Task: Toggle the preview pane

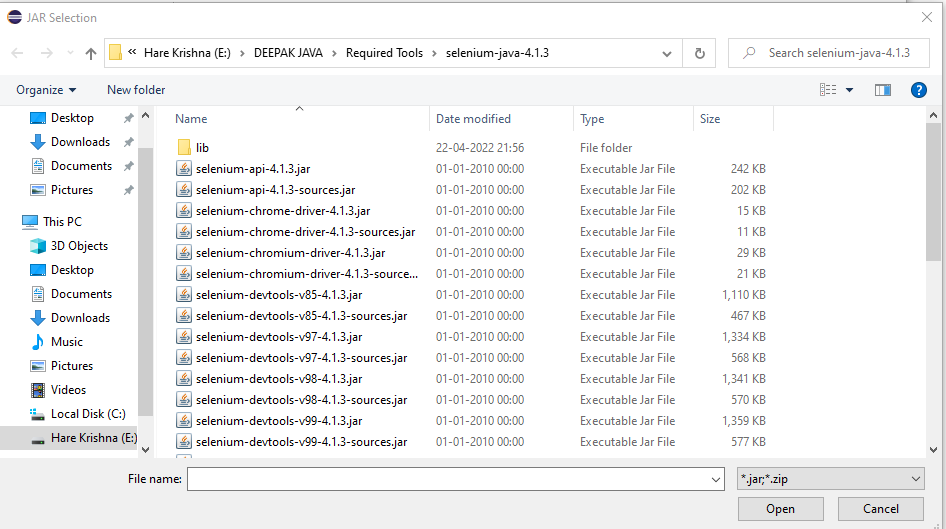Action: (883, 90)
